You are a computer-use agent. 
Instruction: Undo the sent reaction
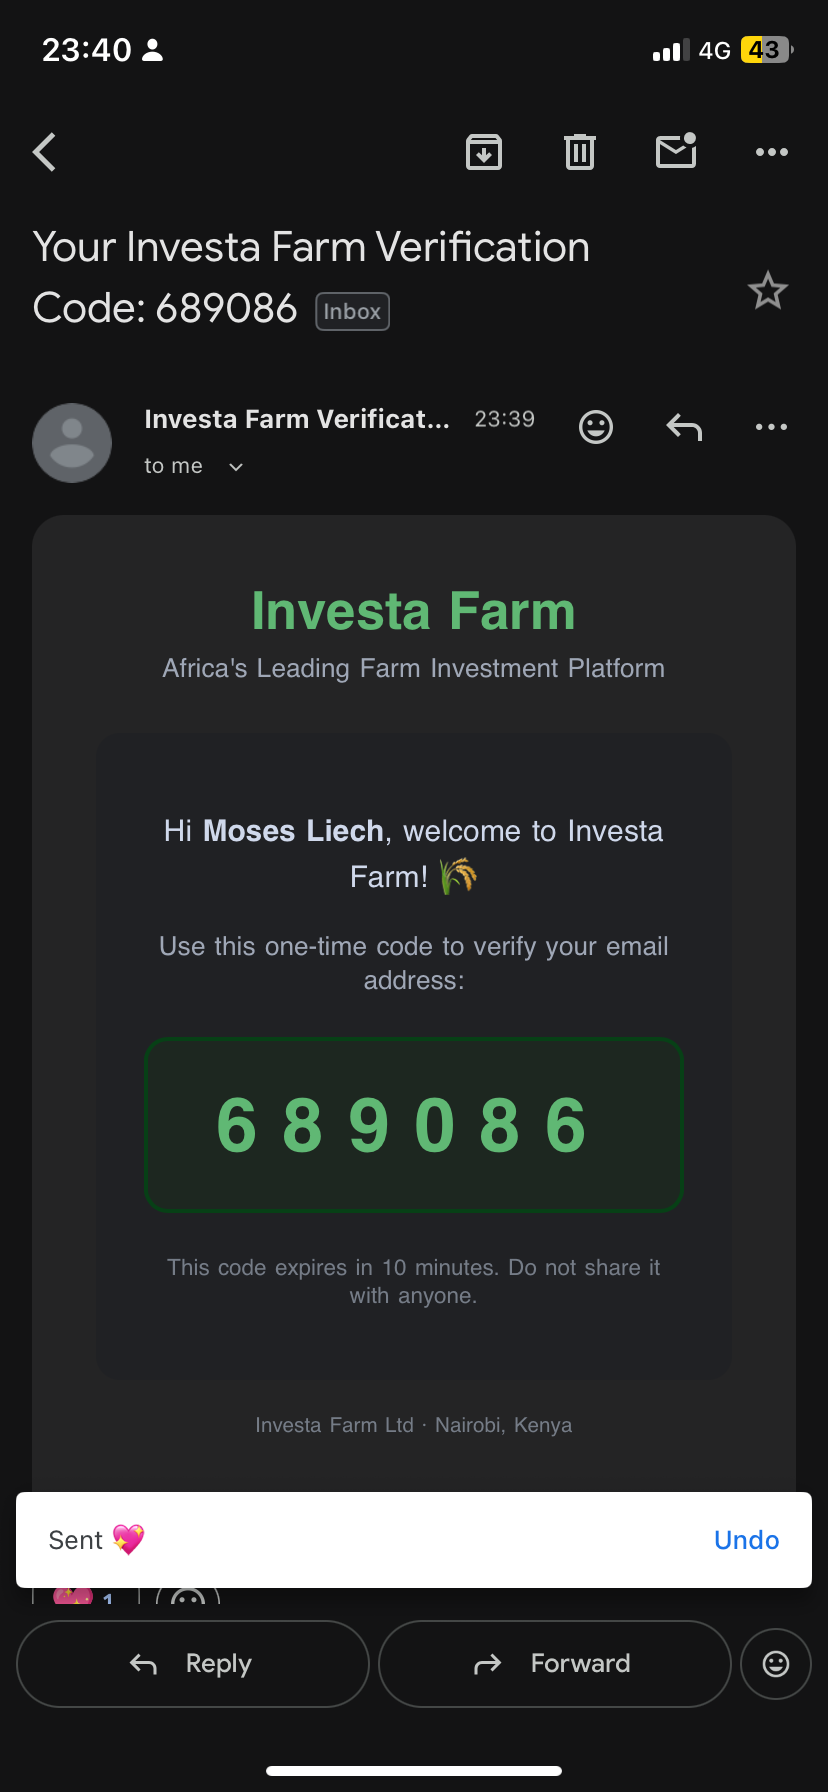pyautogui.click(x=746, y=1540)
